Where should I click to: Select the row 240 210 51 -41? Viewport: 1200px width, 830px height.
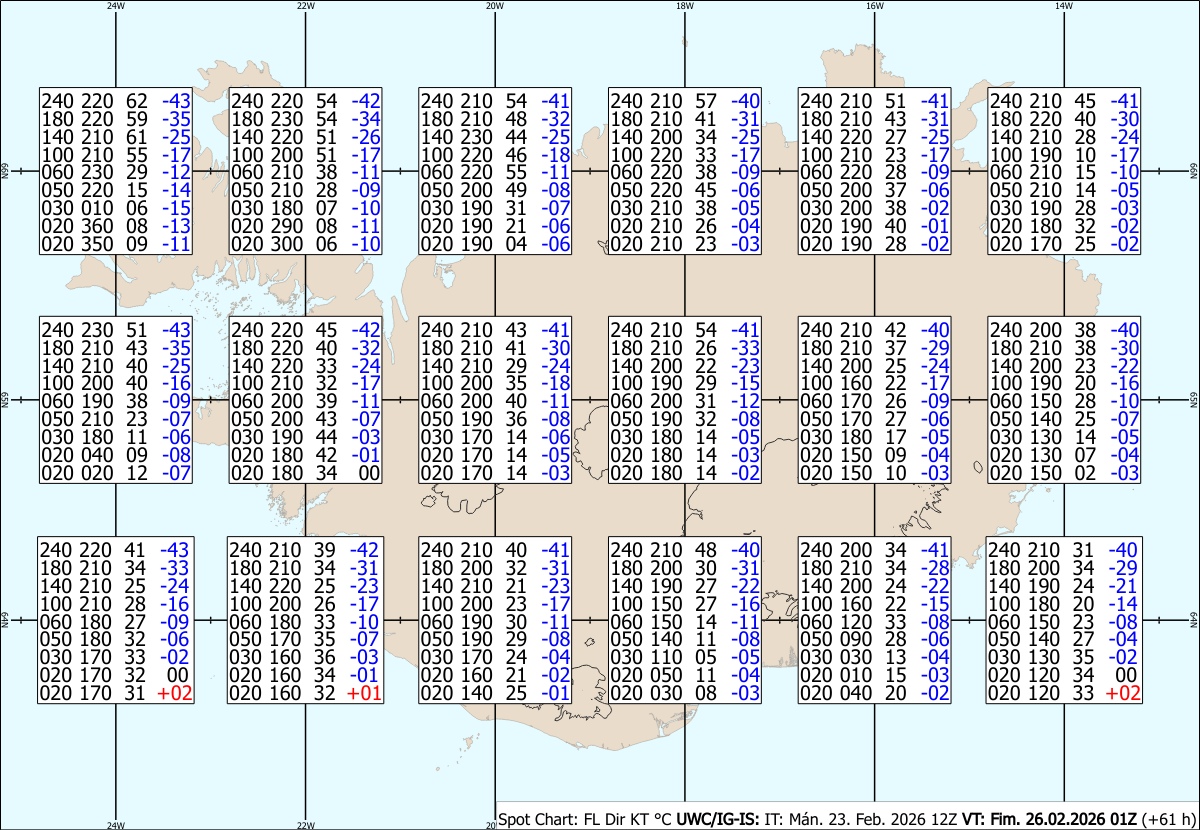875,100
